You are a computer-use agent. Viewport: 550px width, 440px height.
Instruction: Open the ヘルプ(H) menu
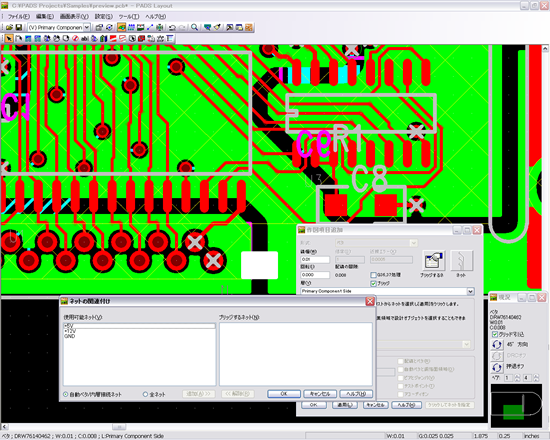point(155,16)
